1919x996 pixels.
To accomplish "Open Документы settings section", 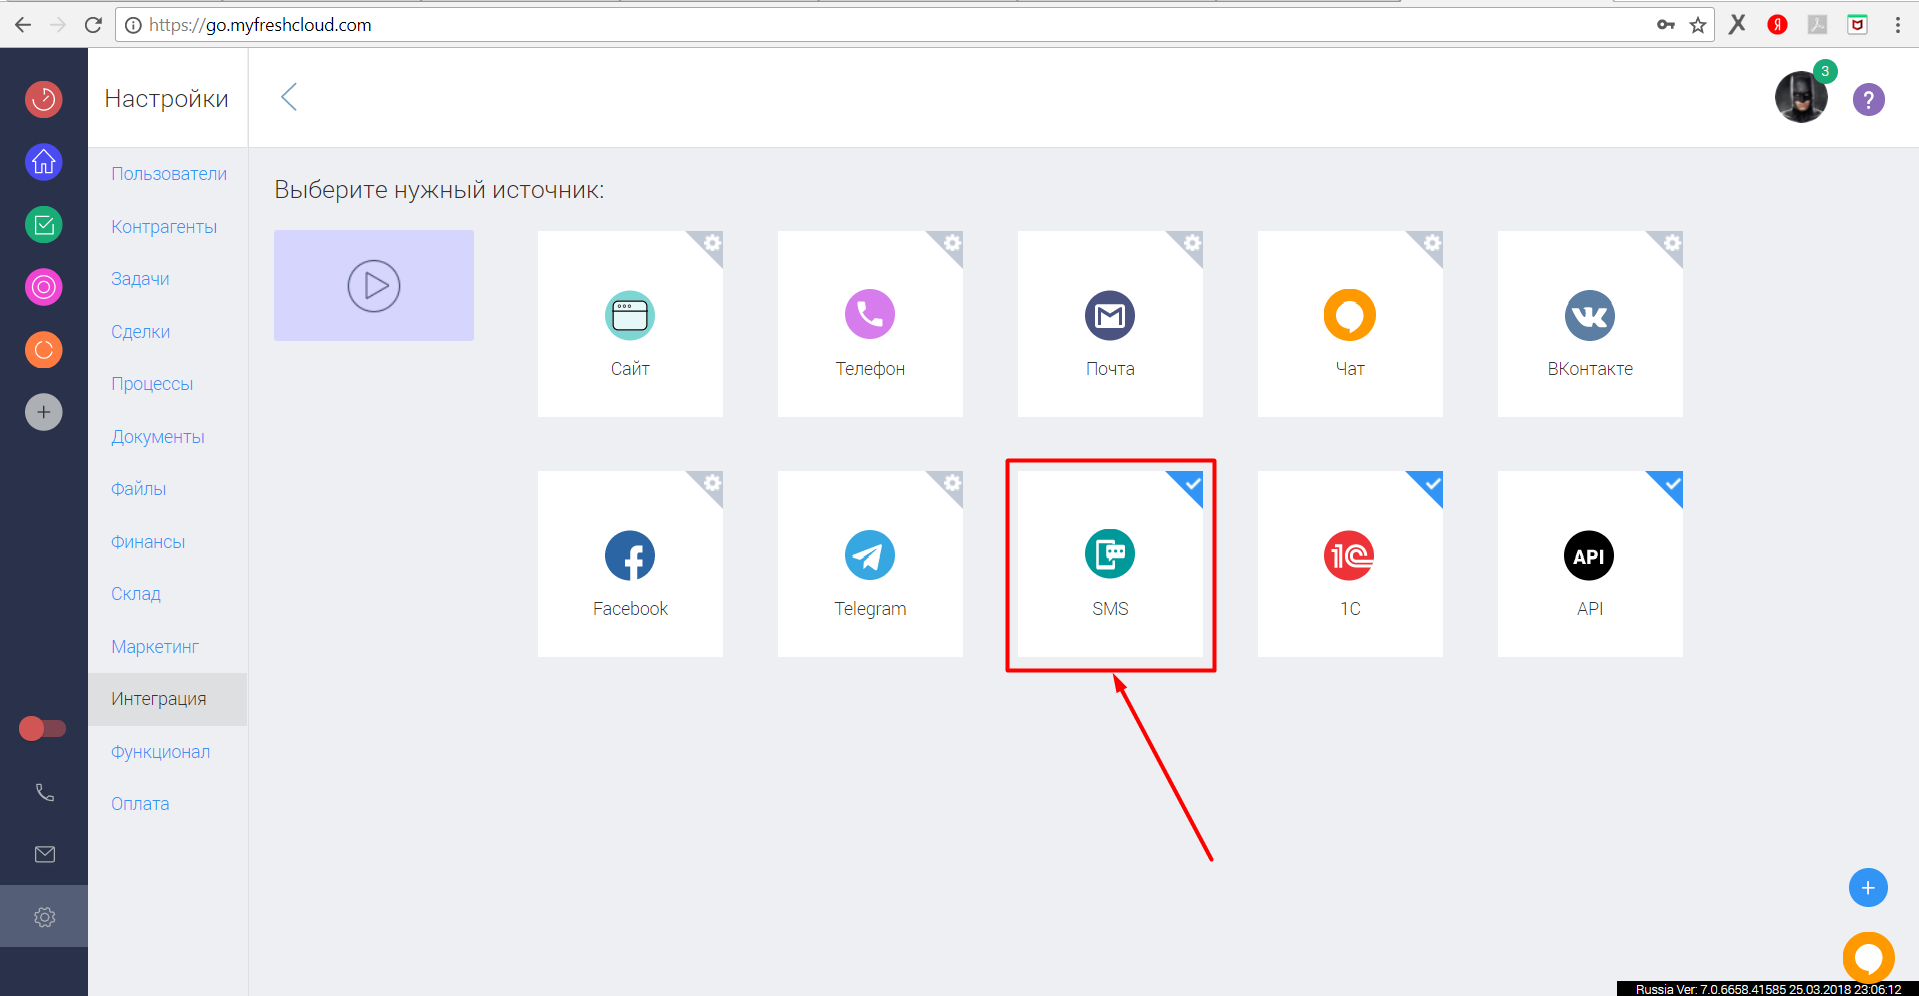I will [x=158, y=437].
